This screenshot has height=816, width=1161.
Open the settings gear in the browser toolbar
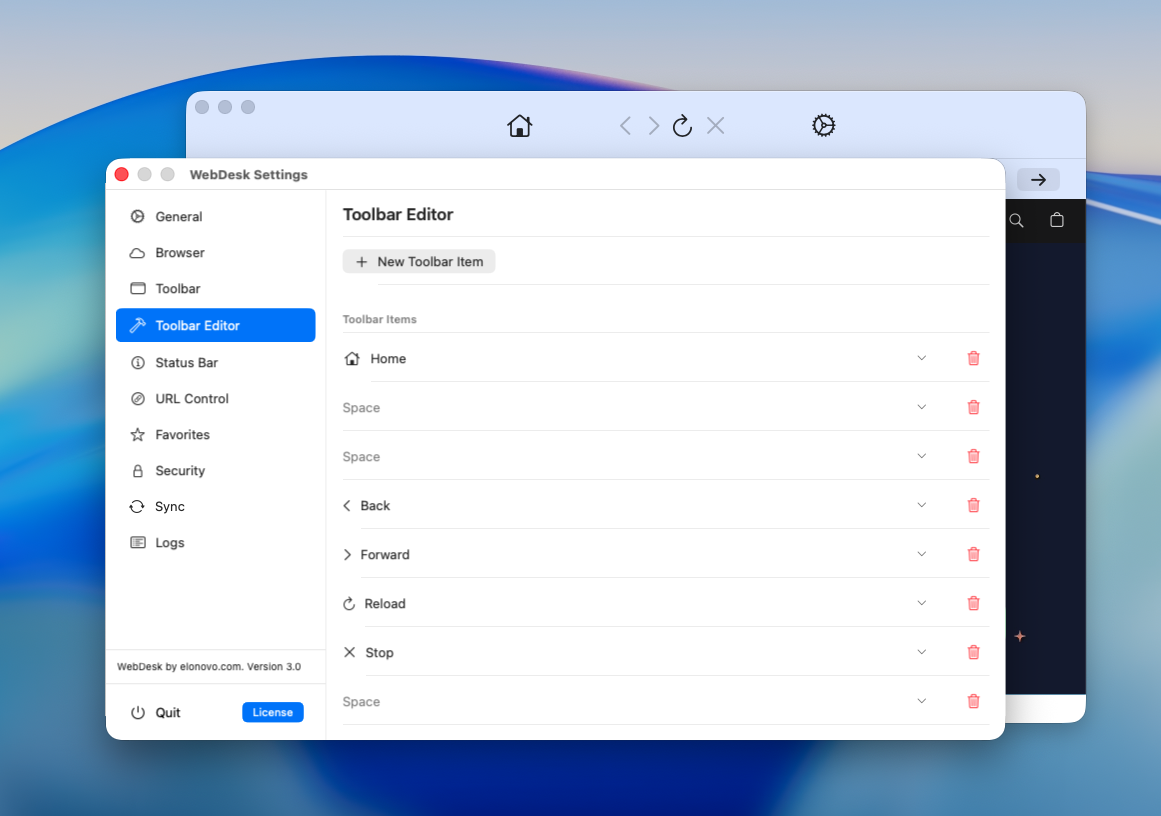823,125
